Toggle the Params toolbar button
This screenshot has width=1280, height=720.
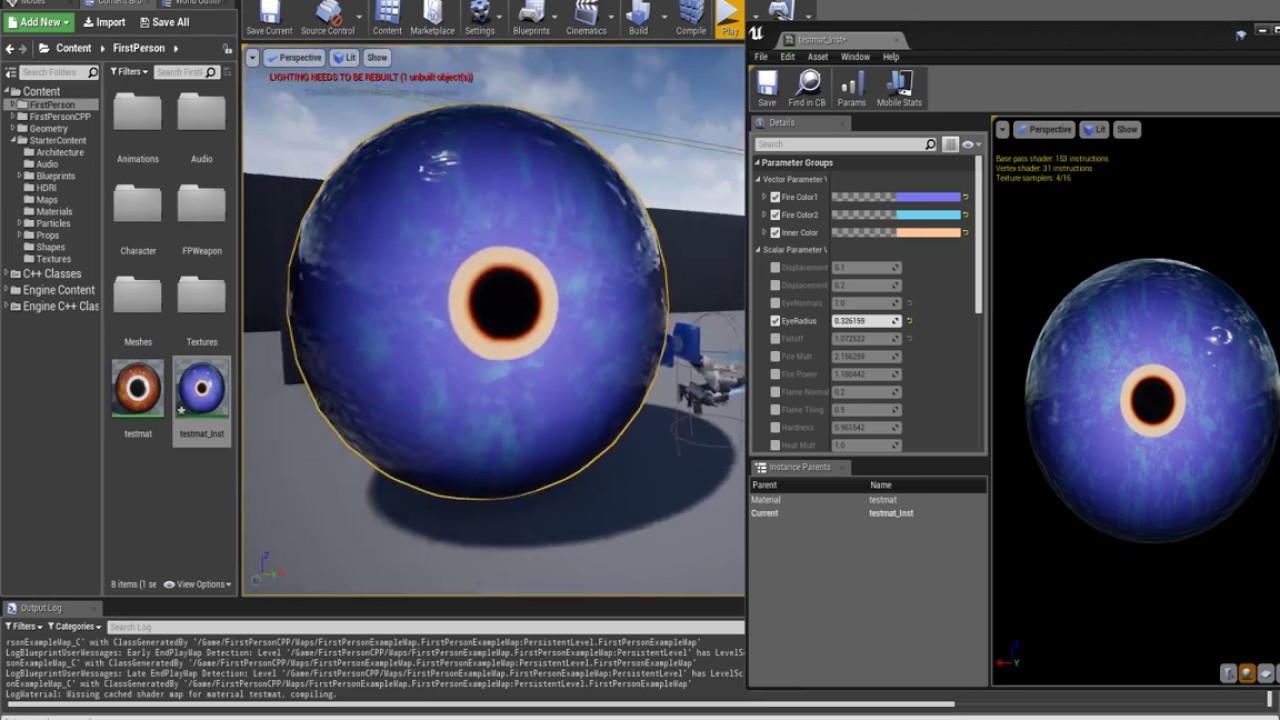pyautogui.click(x=852, y=88)
